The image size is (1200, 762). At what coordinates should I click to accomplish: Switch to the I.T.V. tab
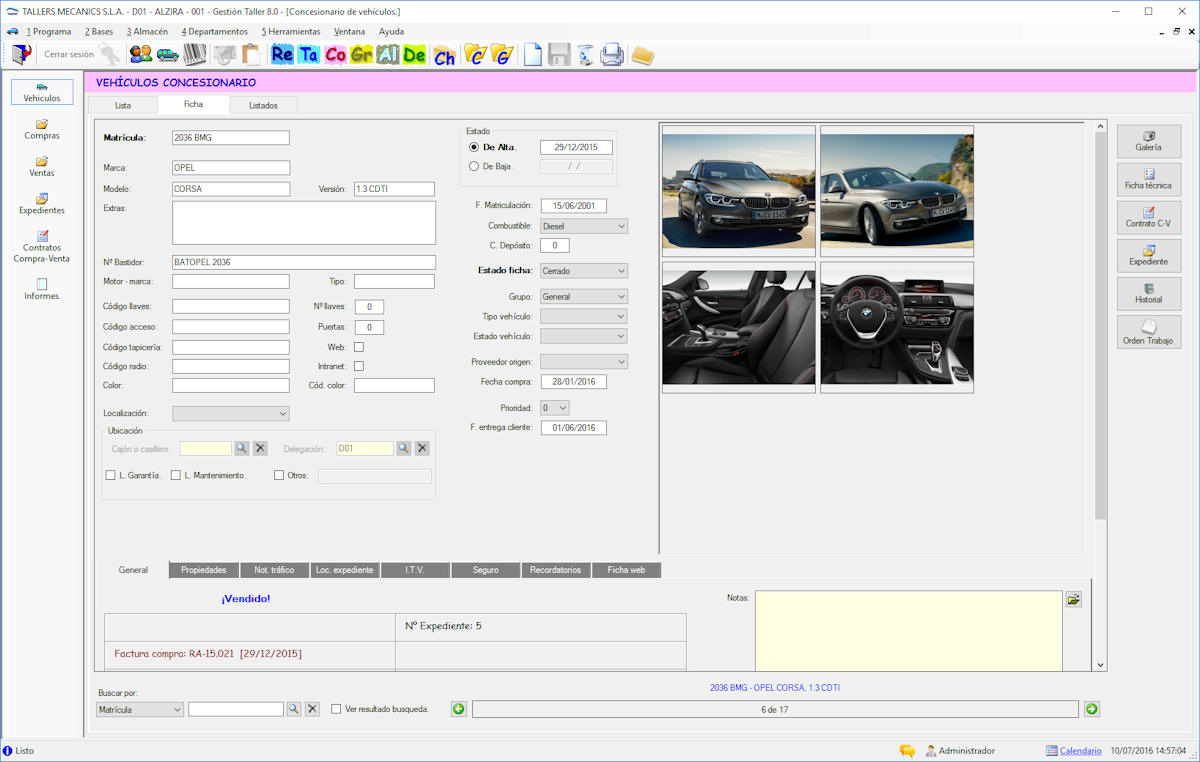coord(415,570)
